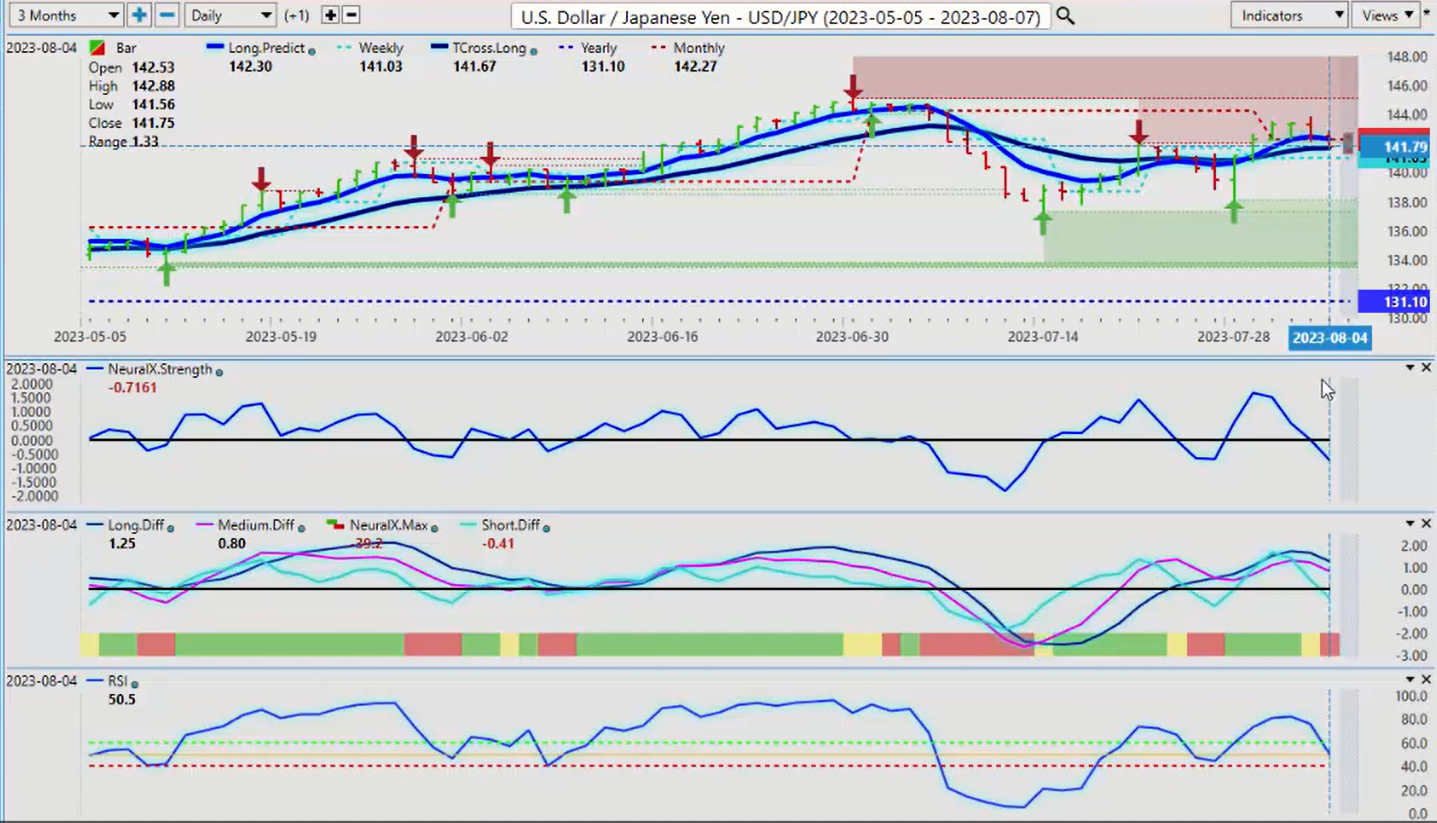Click the 2023-06-30 date axis label

(852, 337)
